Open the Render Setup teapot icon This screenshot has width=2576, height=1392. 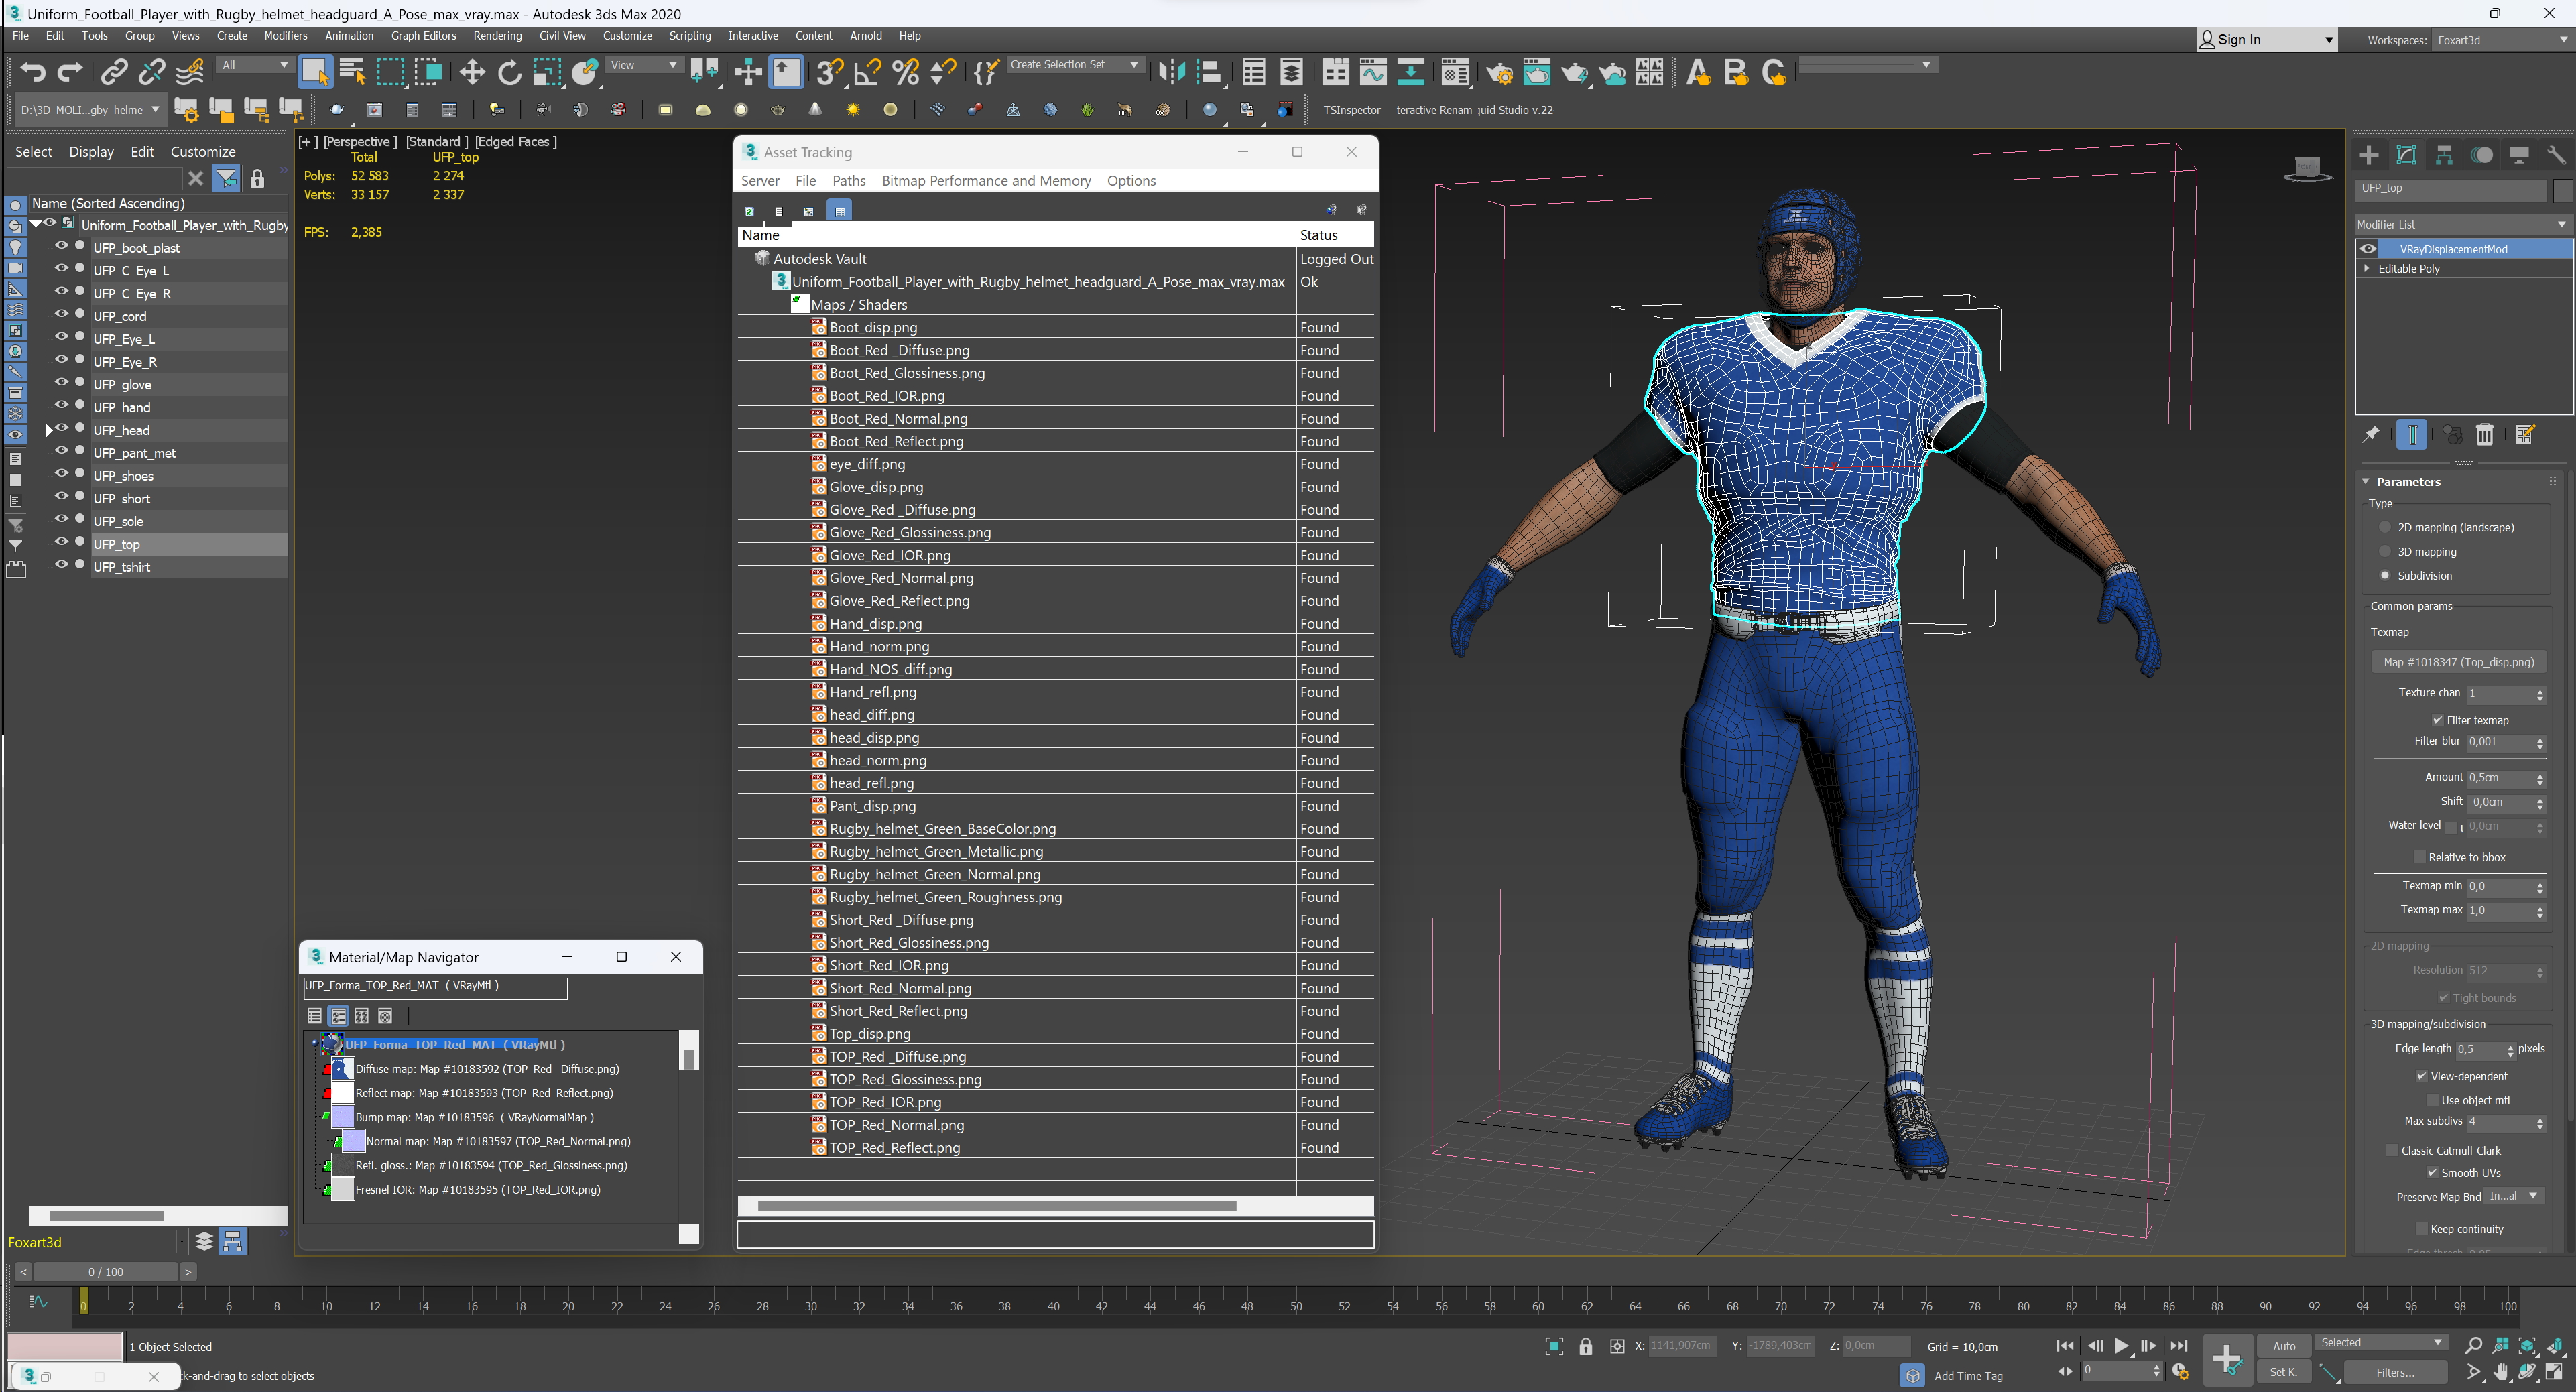(1499, 72)
